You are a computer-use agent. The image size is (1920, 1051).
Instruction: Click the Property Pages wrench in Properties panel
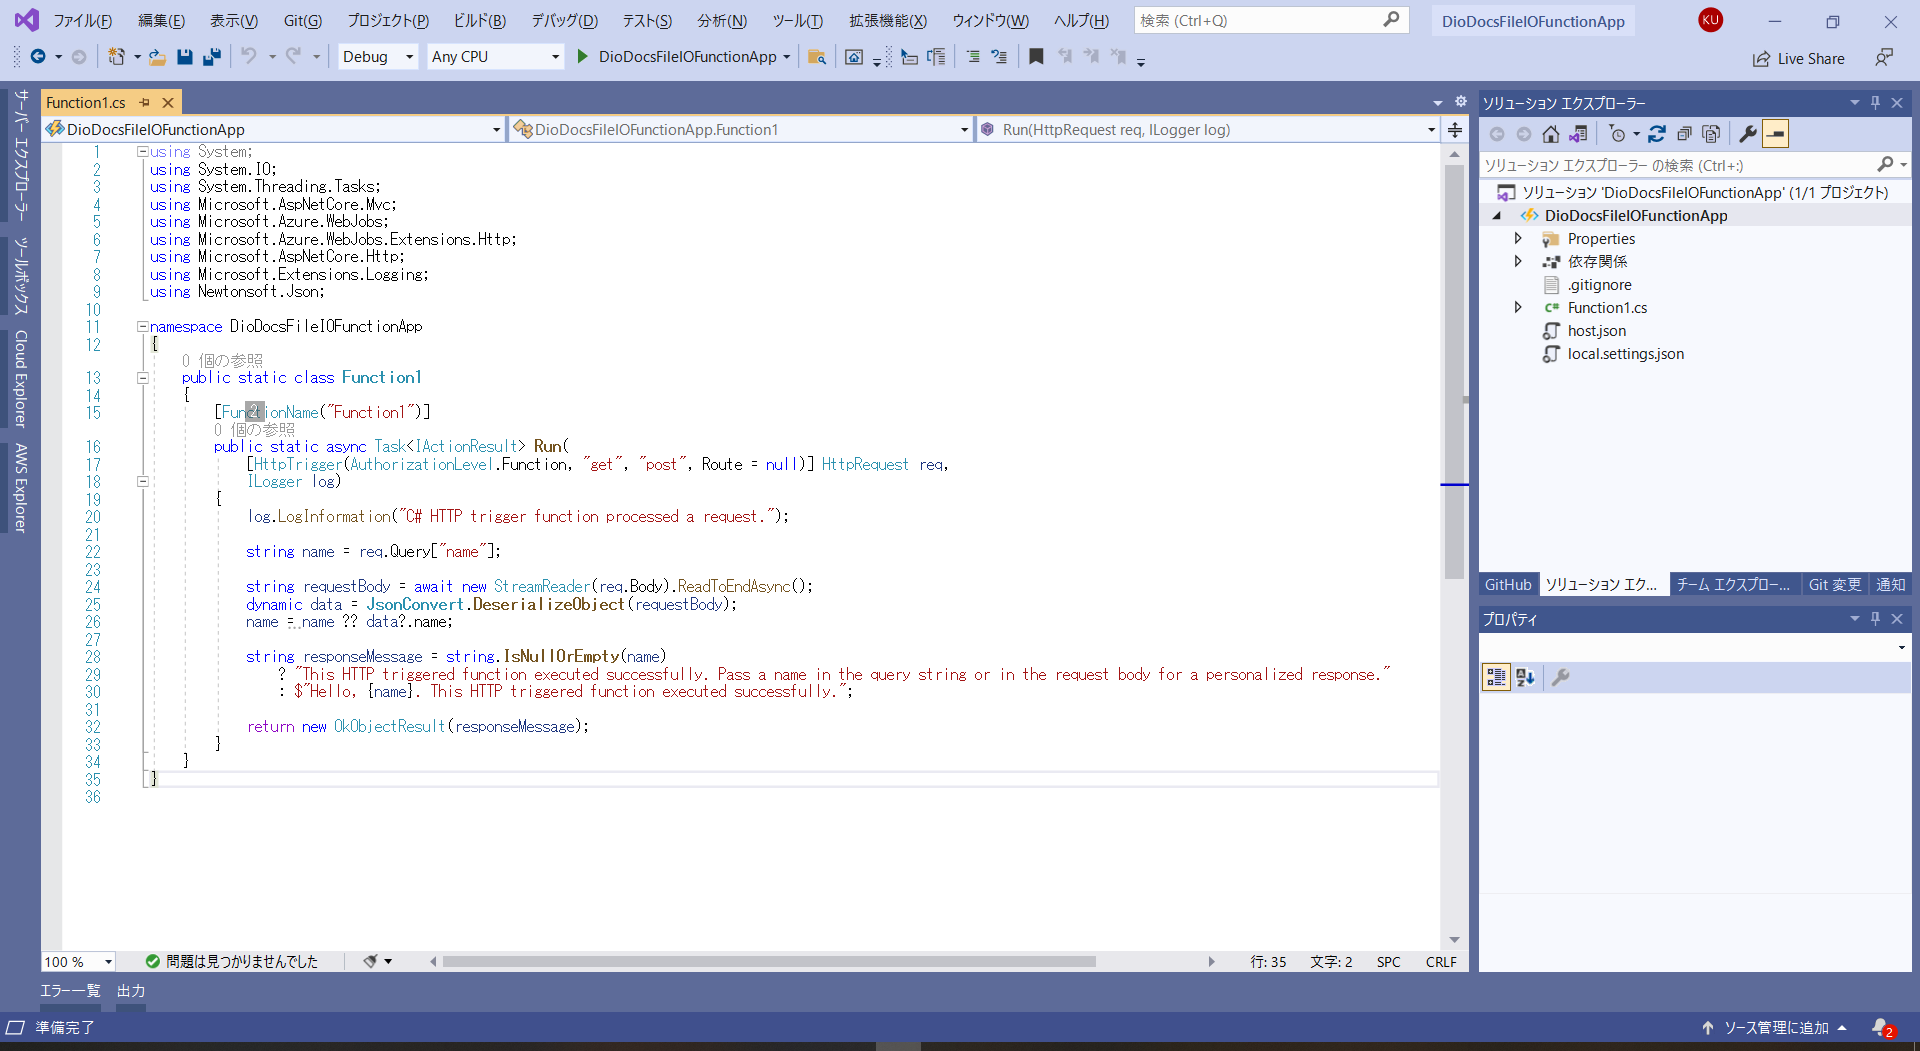pyautogui.click(x=1560, y=677)
